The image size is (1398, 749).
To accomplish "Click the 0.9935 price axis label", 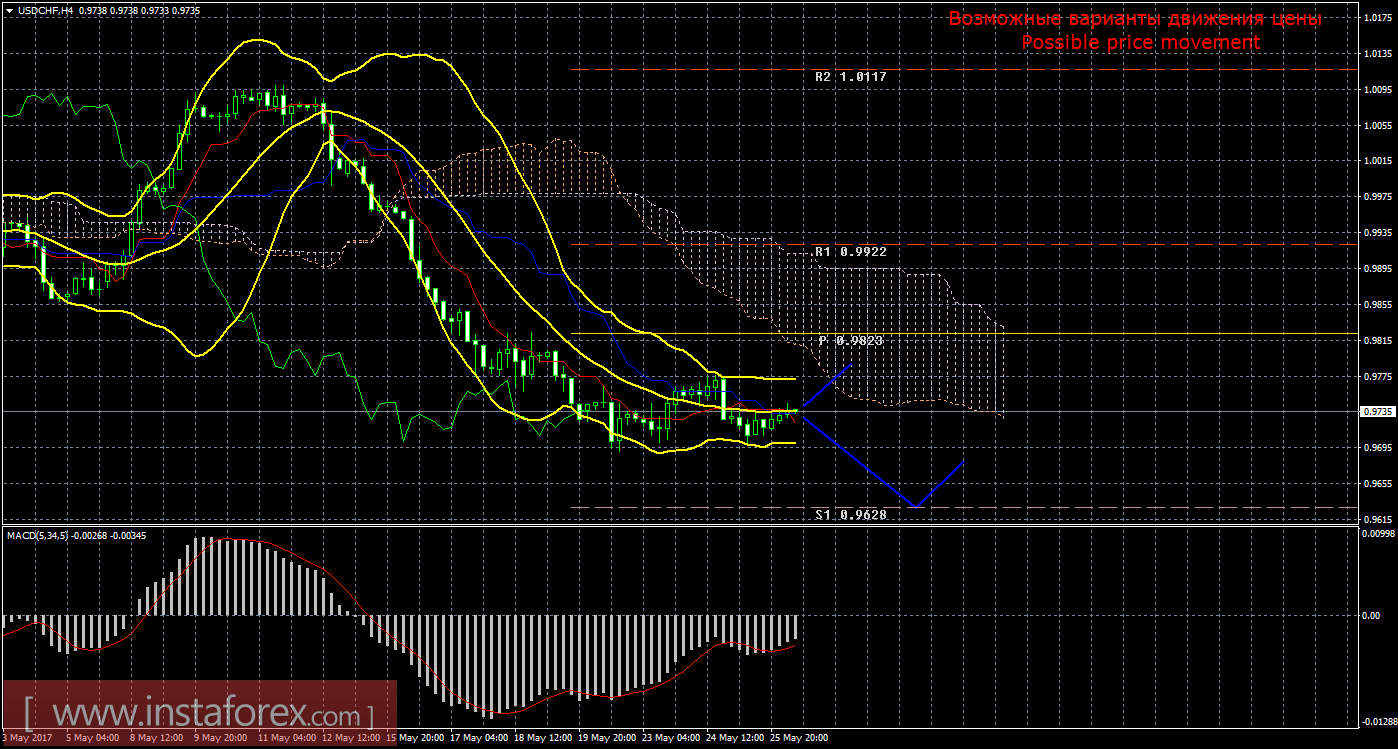I will click(x=1378, y=232).
